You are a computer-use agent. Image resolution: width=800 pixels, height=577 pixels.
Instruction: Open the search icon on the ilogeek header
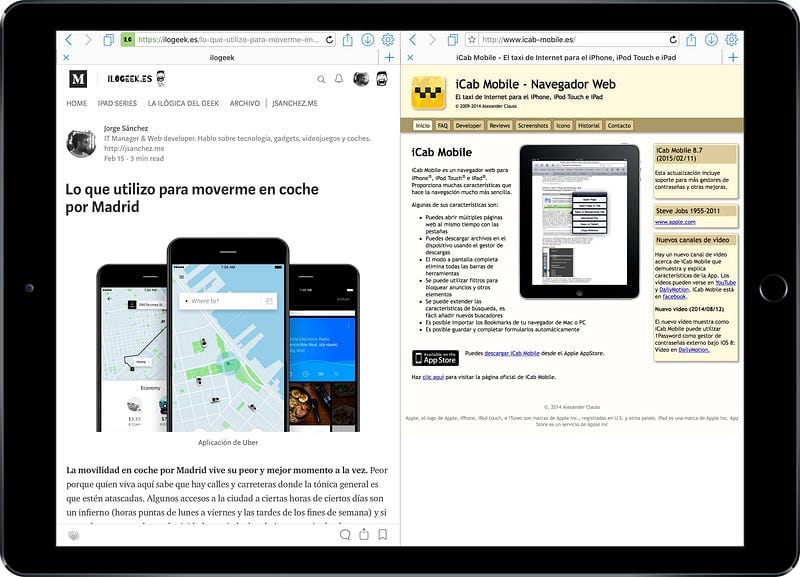click(321, 79)
